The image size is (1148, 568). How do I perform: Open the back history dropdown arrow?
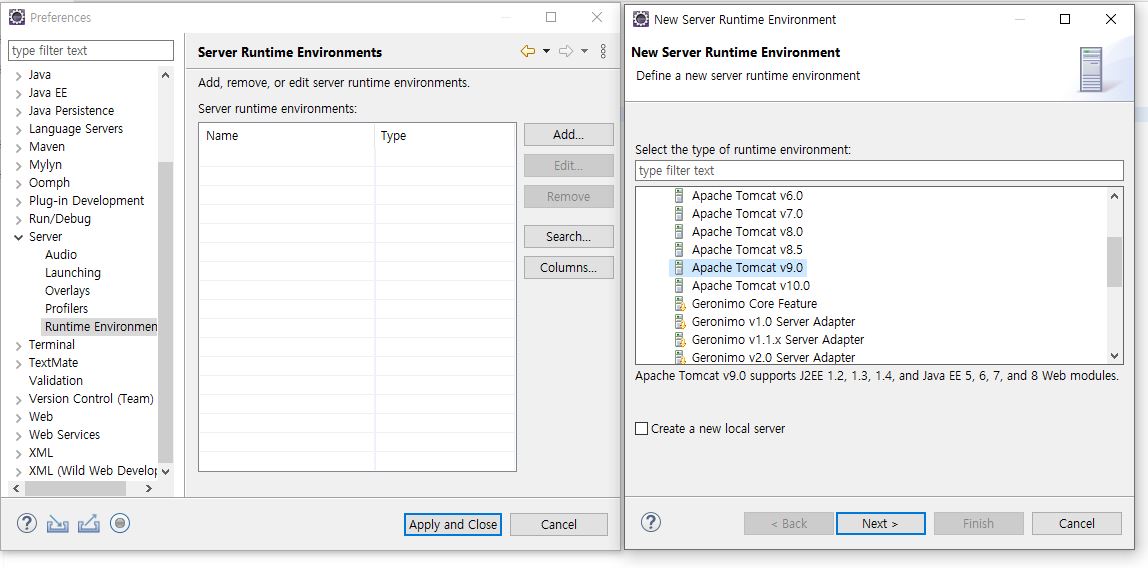click(x=546, y=51)
